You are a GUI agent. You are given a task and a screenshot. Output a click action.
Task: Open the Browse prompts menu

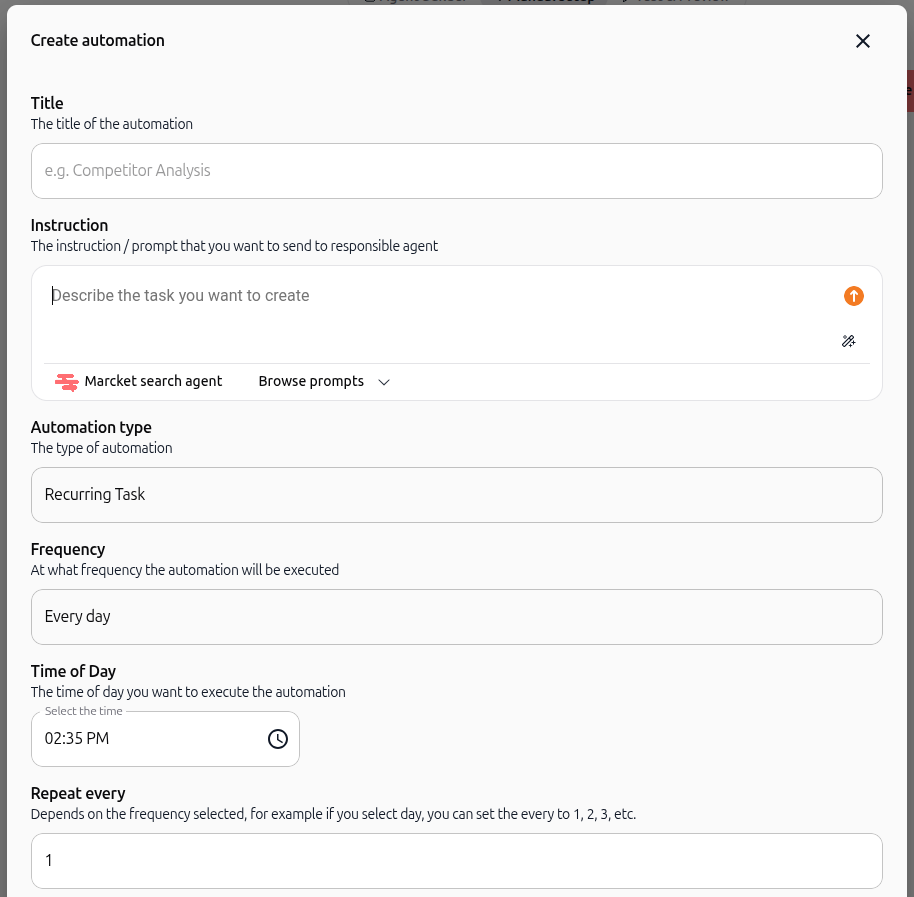324,382
